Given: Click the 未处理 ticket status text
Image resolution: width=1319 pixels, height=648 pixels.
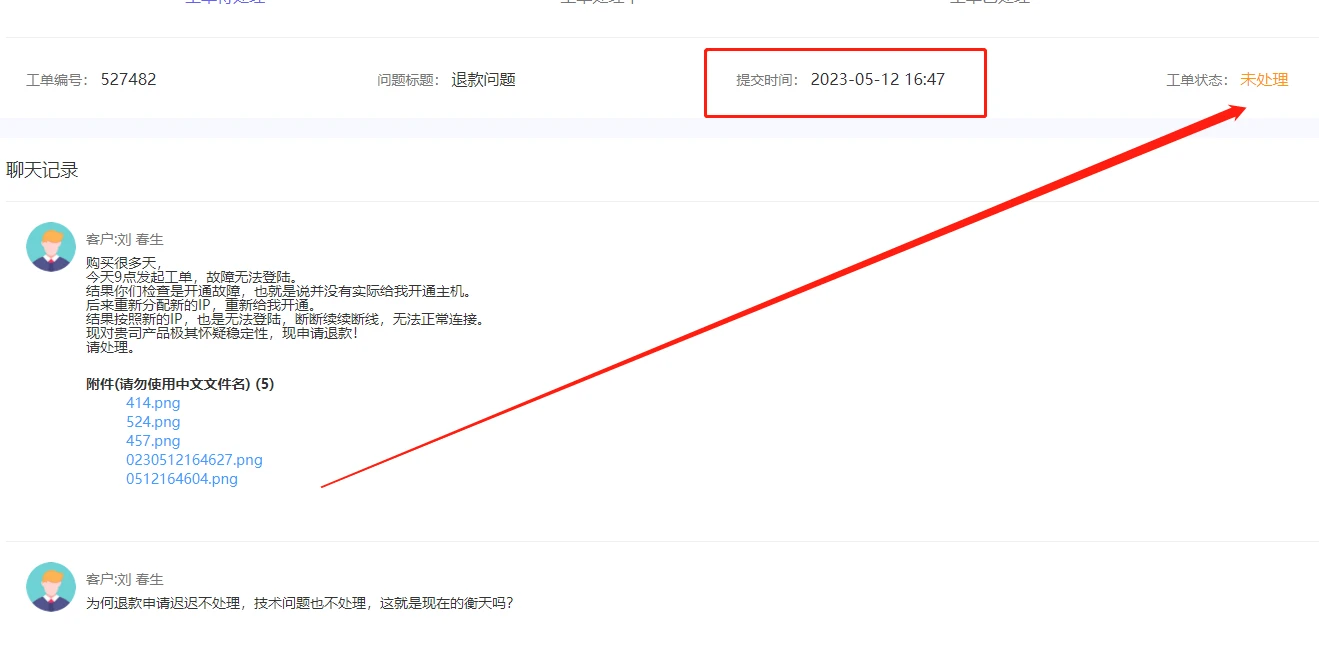Looking at the screenshot, I should tap(1264, 80).
